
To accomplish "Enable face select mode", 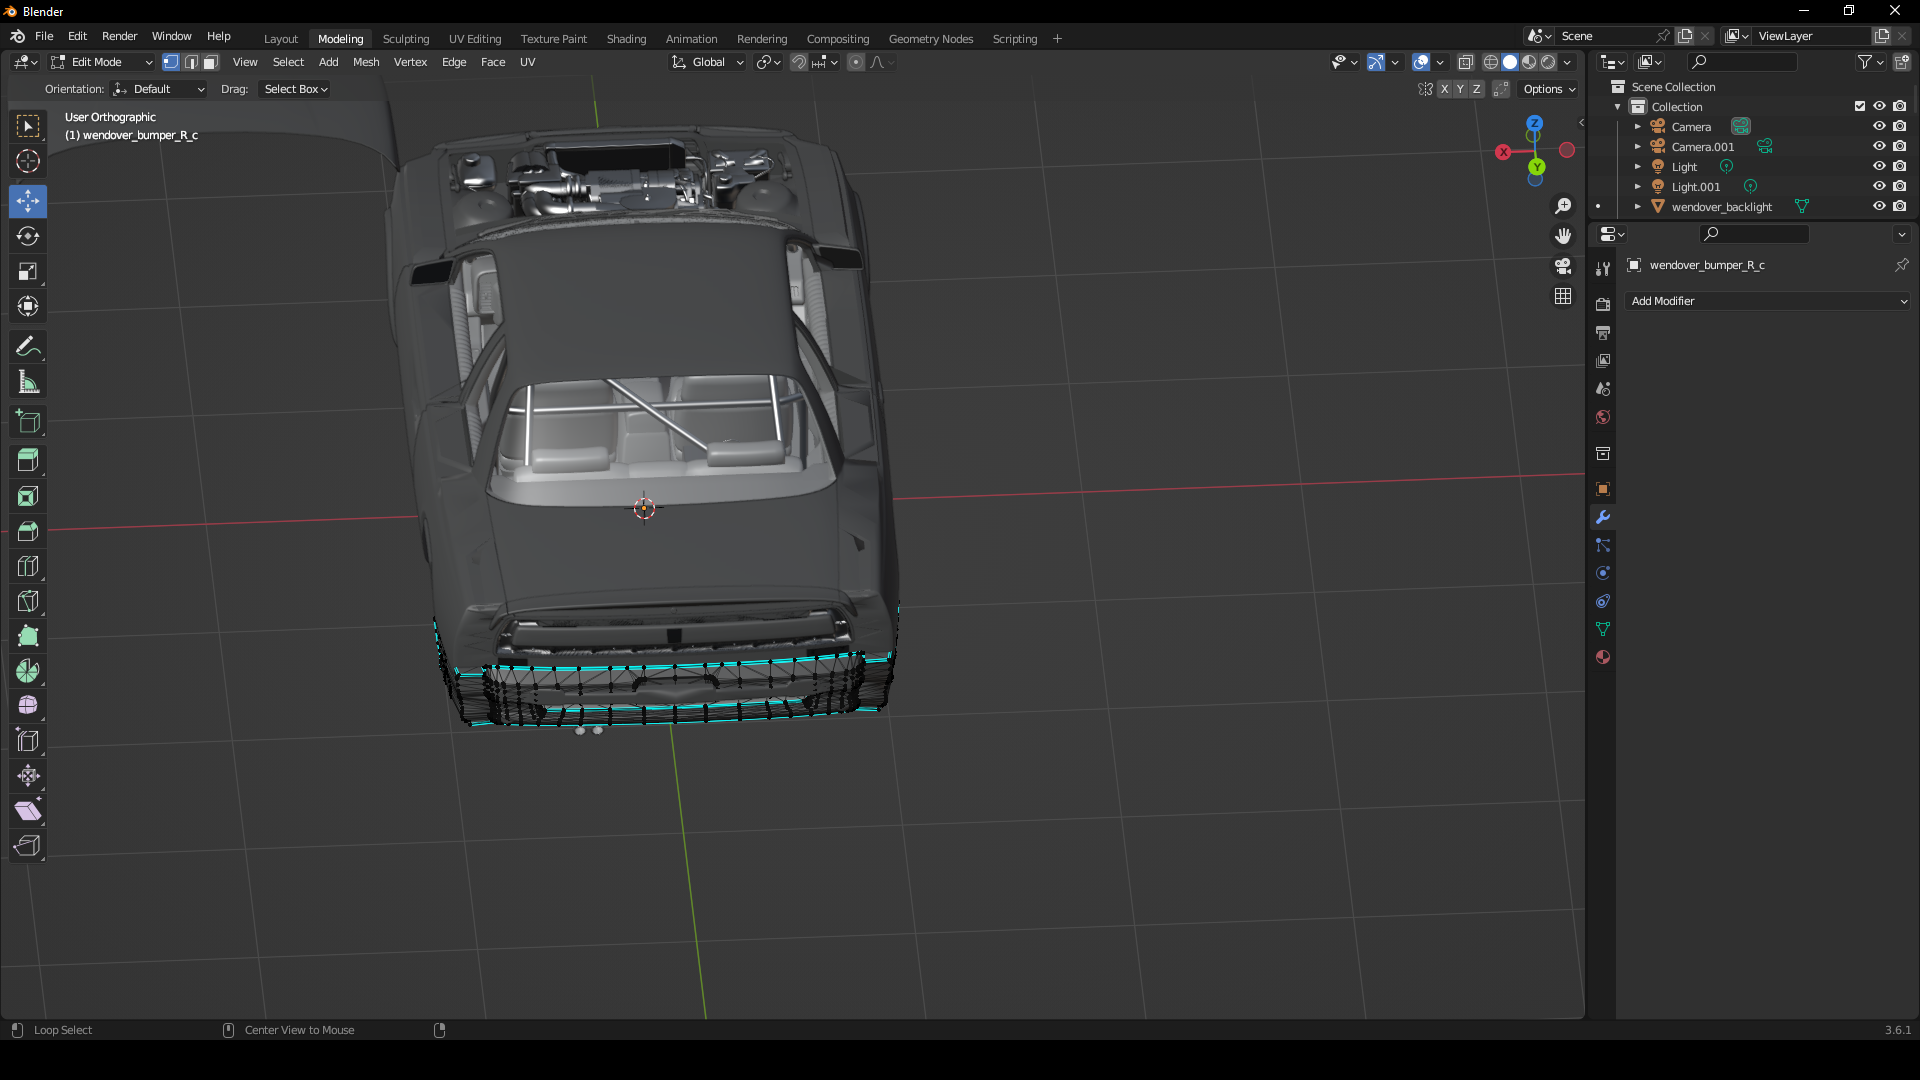I will 211,62.
